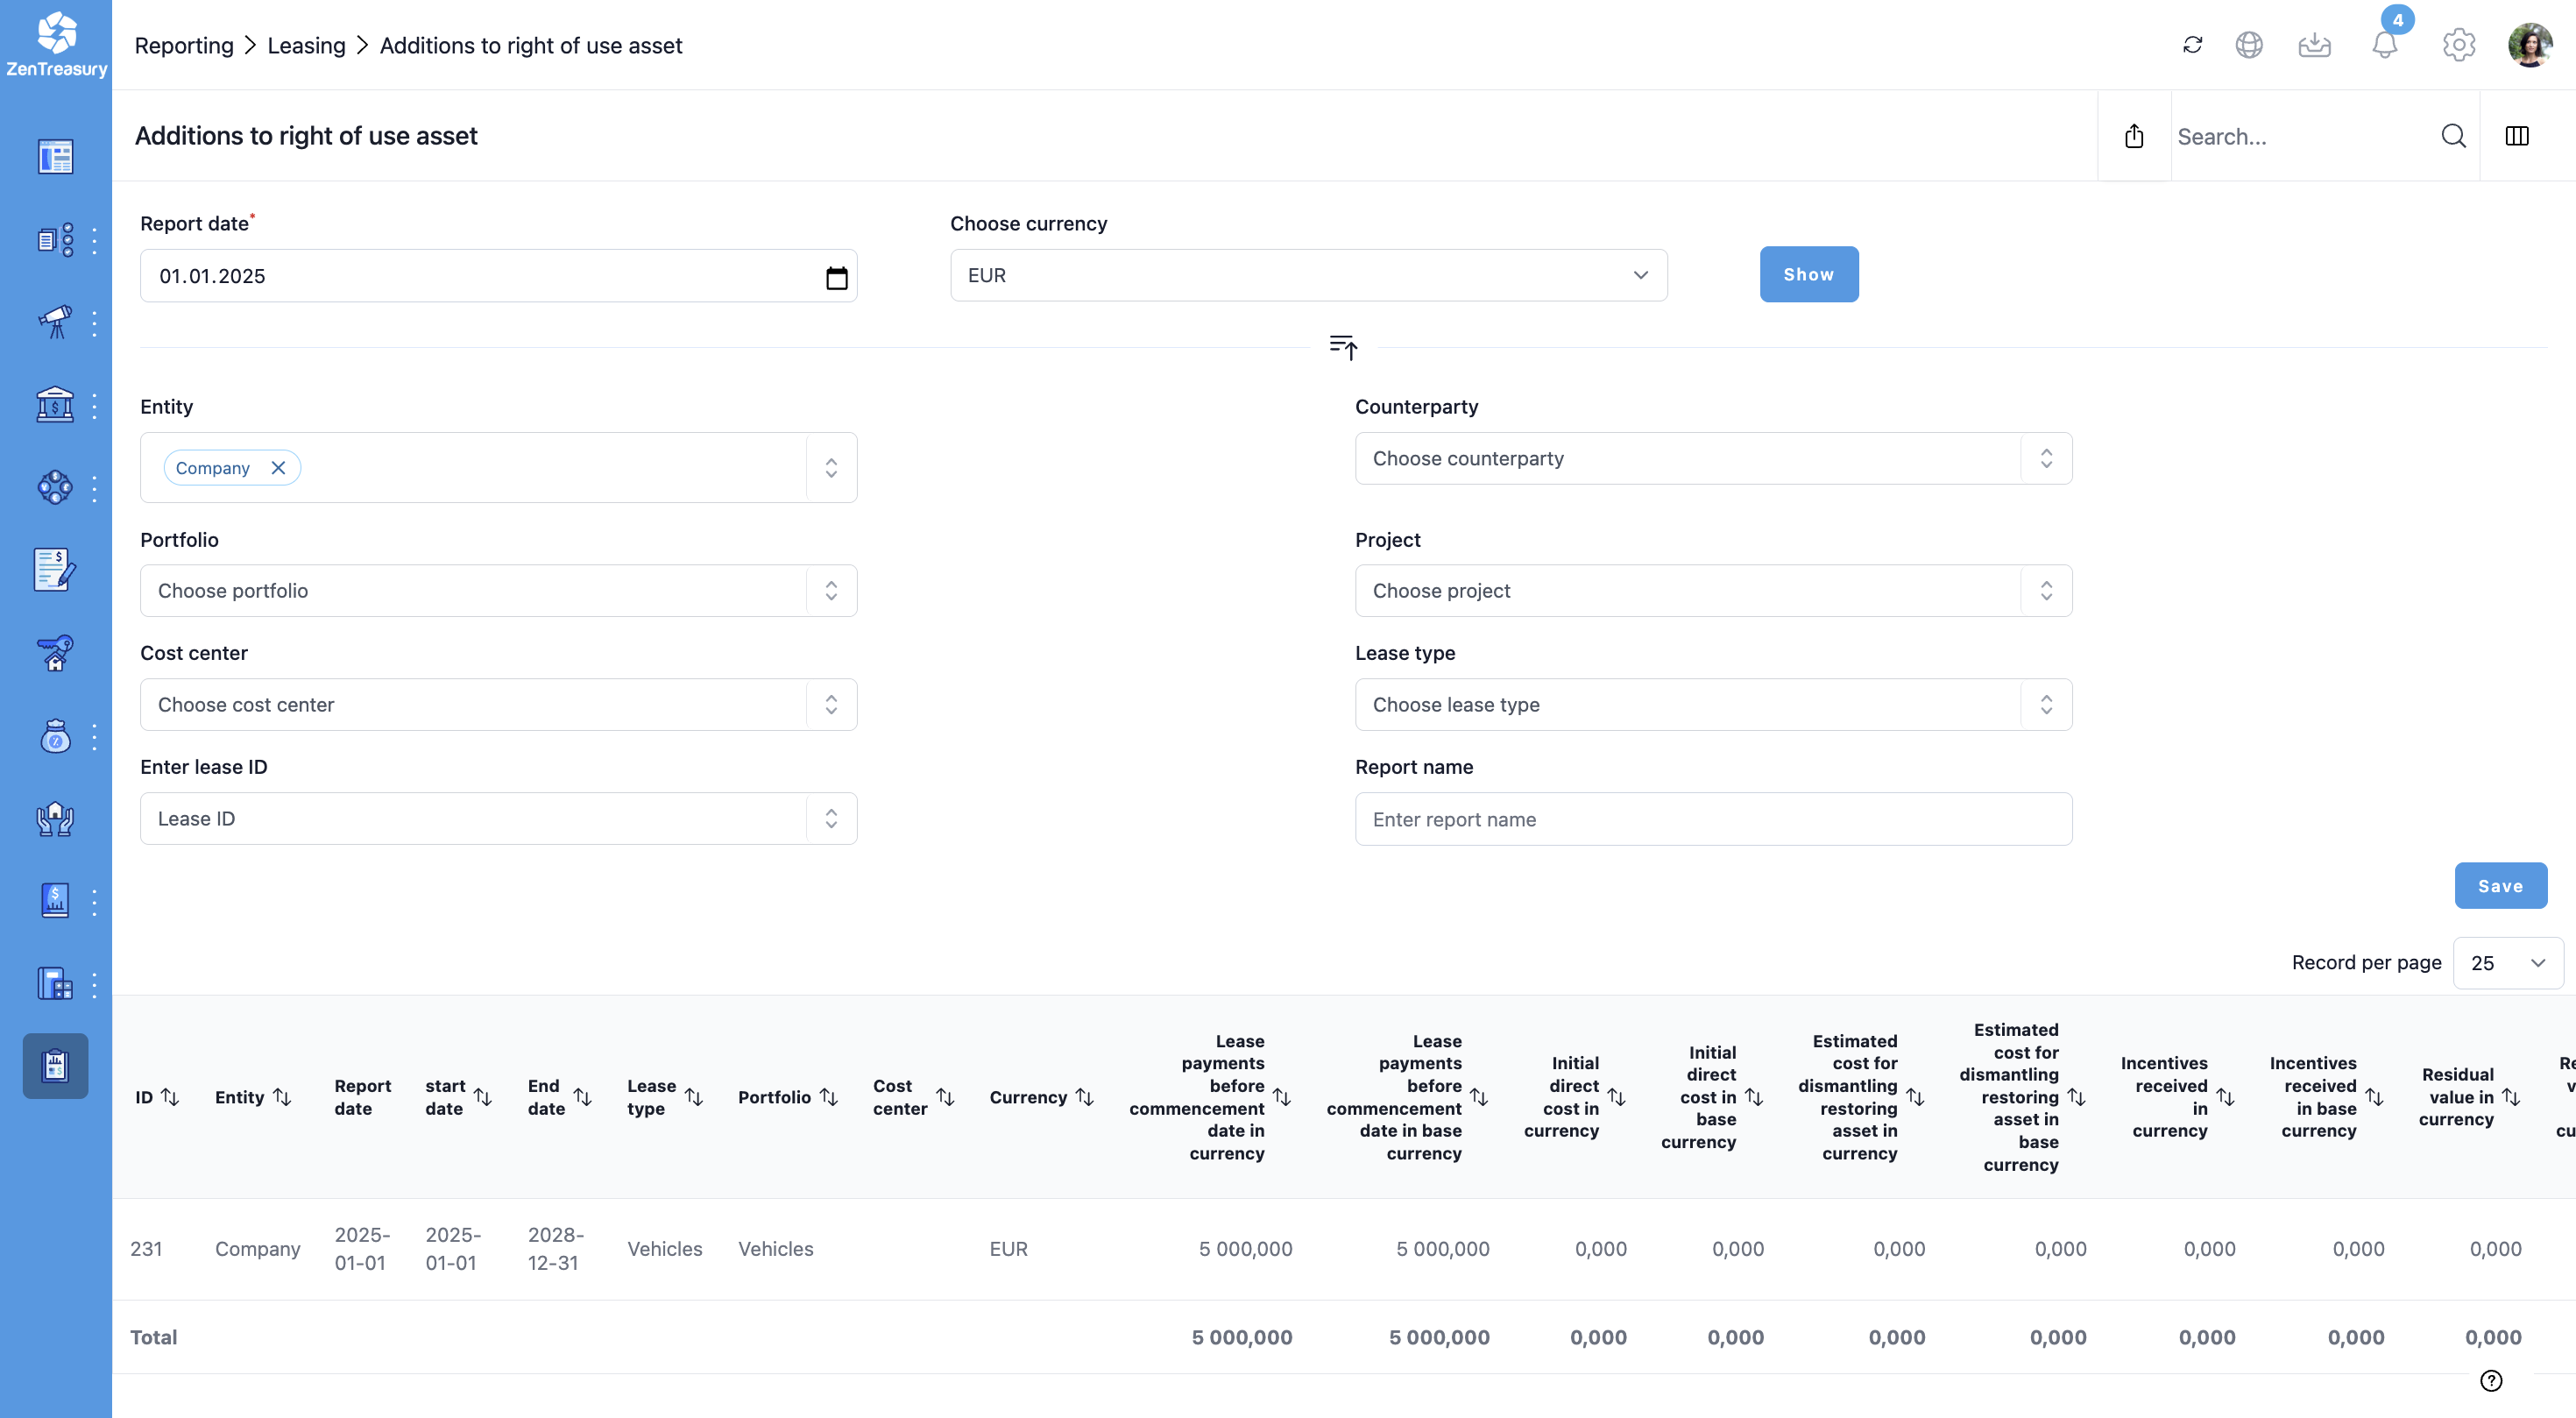Open the bank building sidebar icon

(55, 405)
